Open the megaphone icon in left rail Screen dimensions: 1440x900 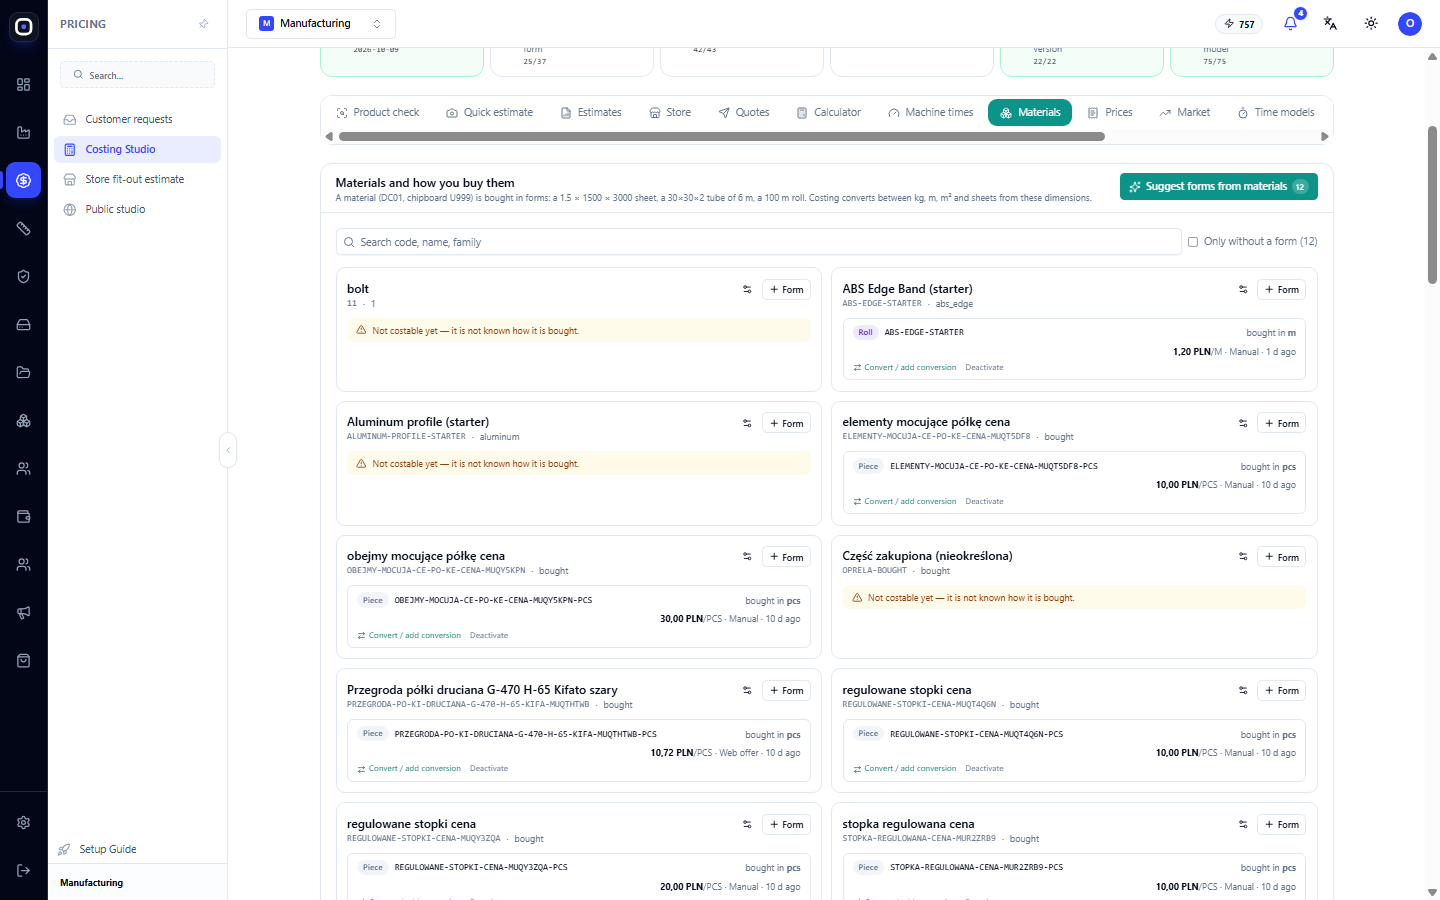pyautogui.click(x=24, y=613)
